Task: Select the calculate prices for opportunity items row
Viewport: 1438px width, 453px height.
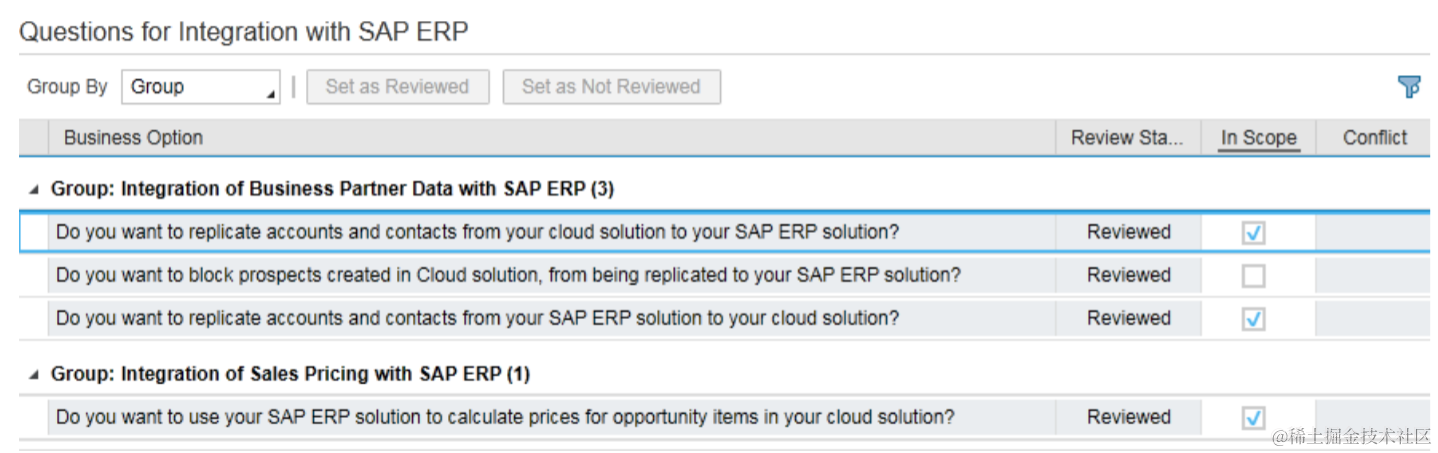Action: [x=505, y=417]
